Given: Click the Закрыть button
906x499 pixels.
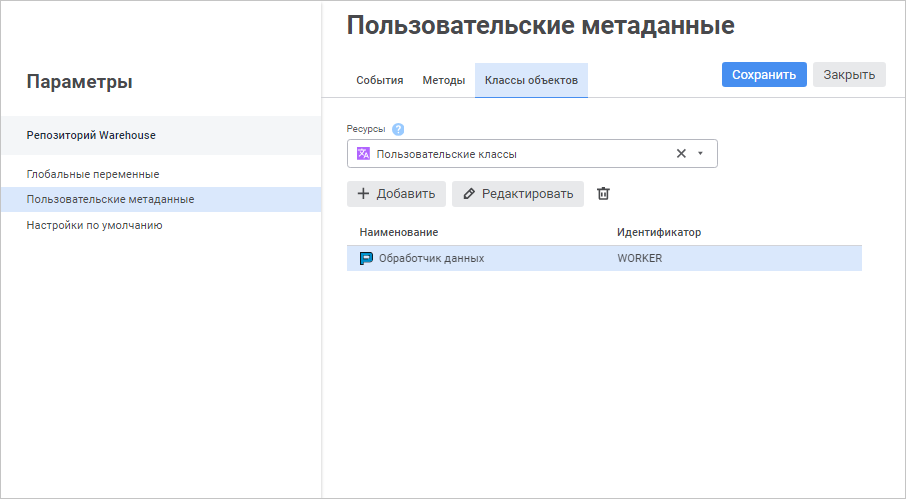Looking at the screenshot, I should [x=849, y=75].
